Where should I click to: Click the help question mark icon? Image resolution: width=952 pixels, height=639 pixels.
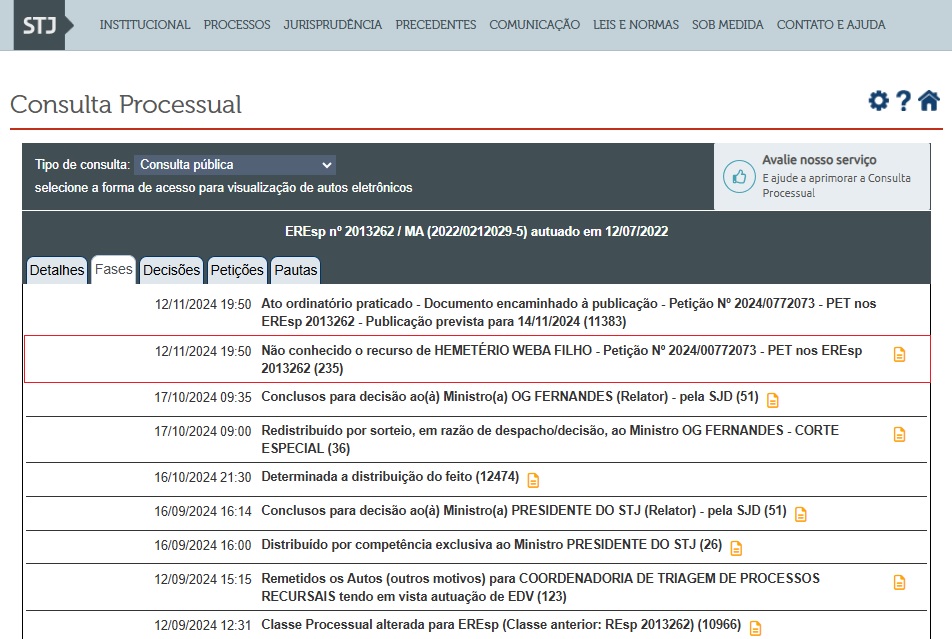(x=903, y=101)
